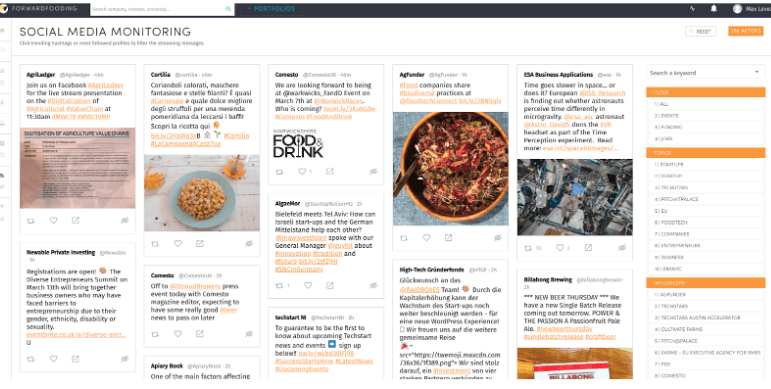
Task: Select the JOBS filter
Action: (x=706, y=139)
